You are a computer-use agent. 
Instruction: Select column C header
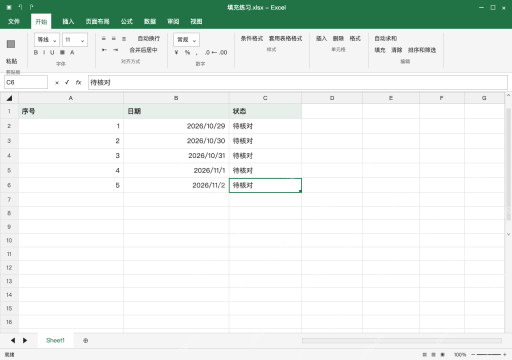tap(265, 98)
